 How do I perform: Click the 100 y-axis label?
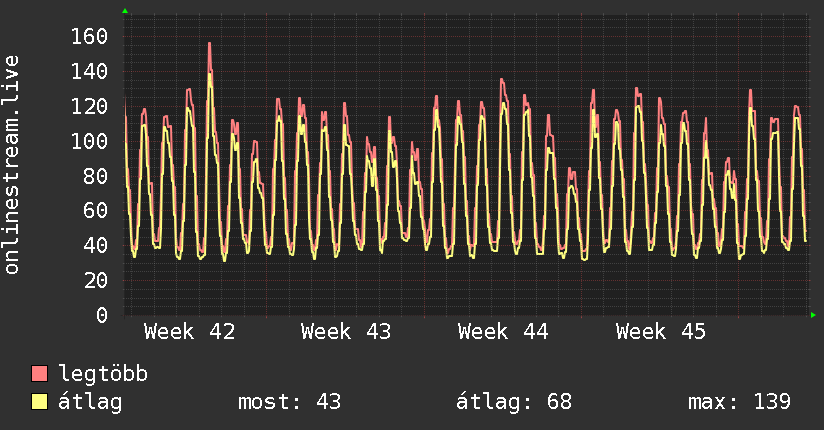coord(89,141)
